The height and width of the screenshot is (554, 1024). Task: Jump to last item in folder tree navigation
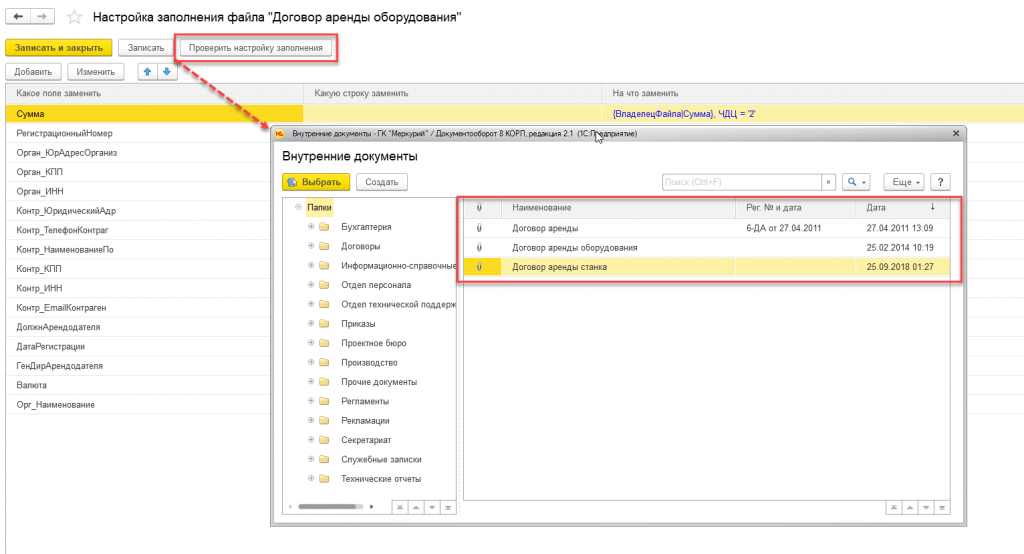tap(448, 508)
